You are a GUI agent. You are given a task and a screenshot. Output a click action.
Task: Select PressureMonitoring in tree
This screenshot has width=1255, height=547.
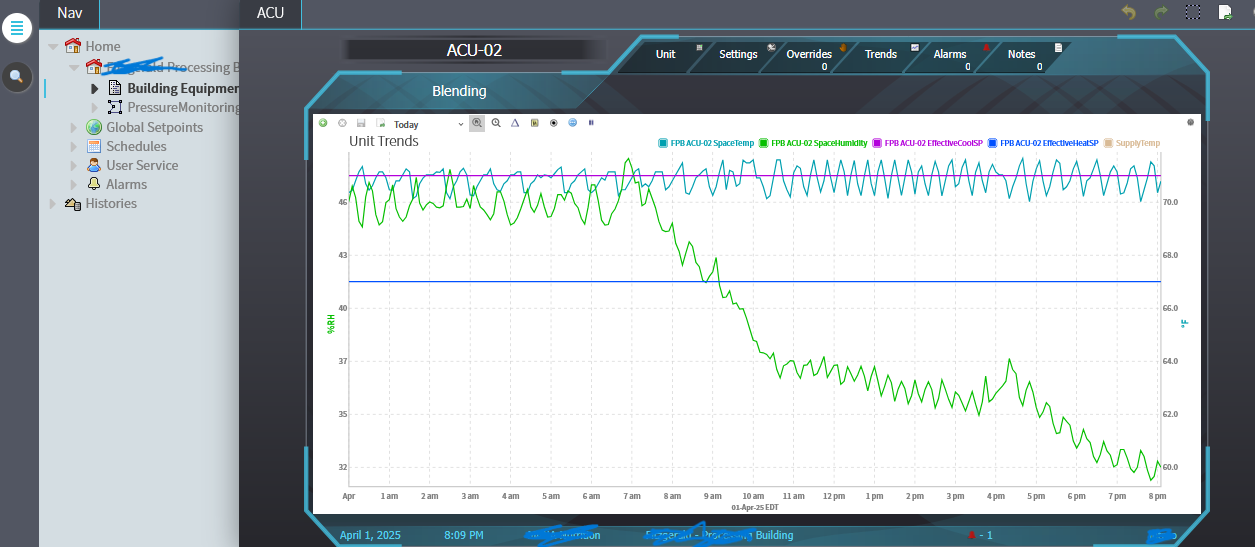pyautogui.click(x=183, y=108)
